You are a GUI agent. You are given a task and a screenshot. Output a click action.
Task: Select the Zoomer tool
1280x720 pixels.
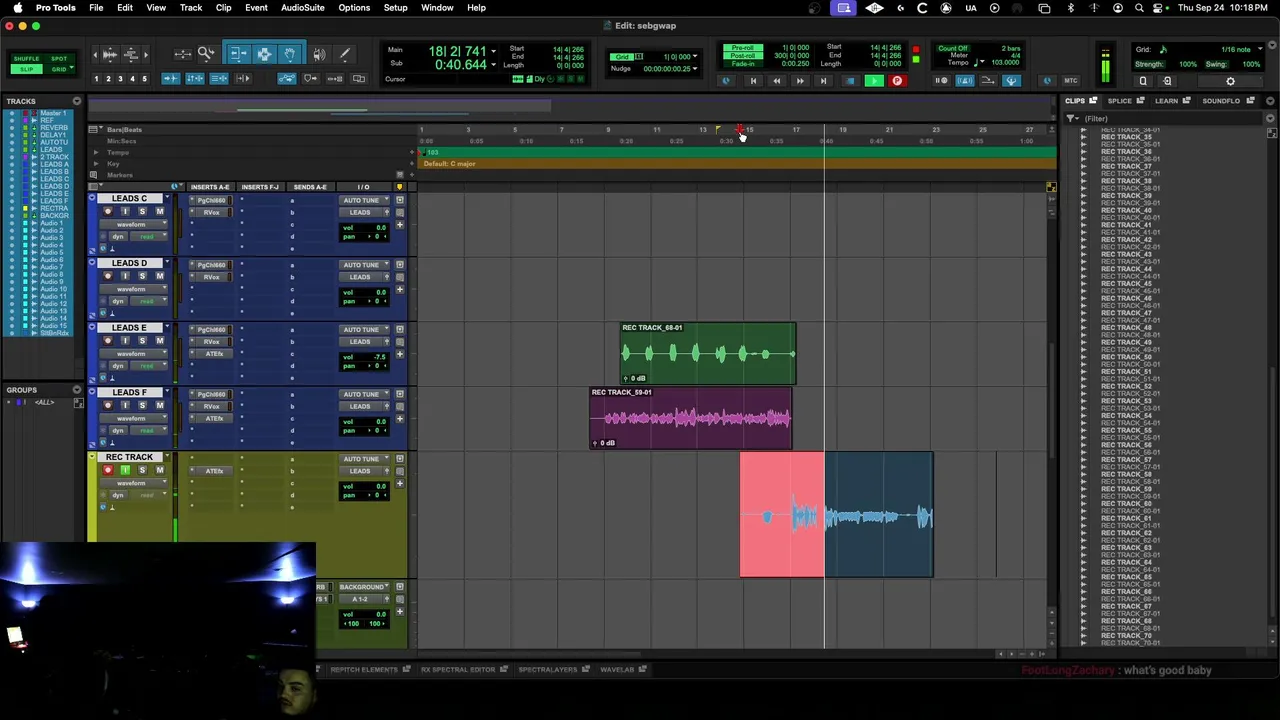[x=206, y=54]
